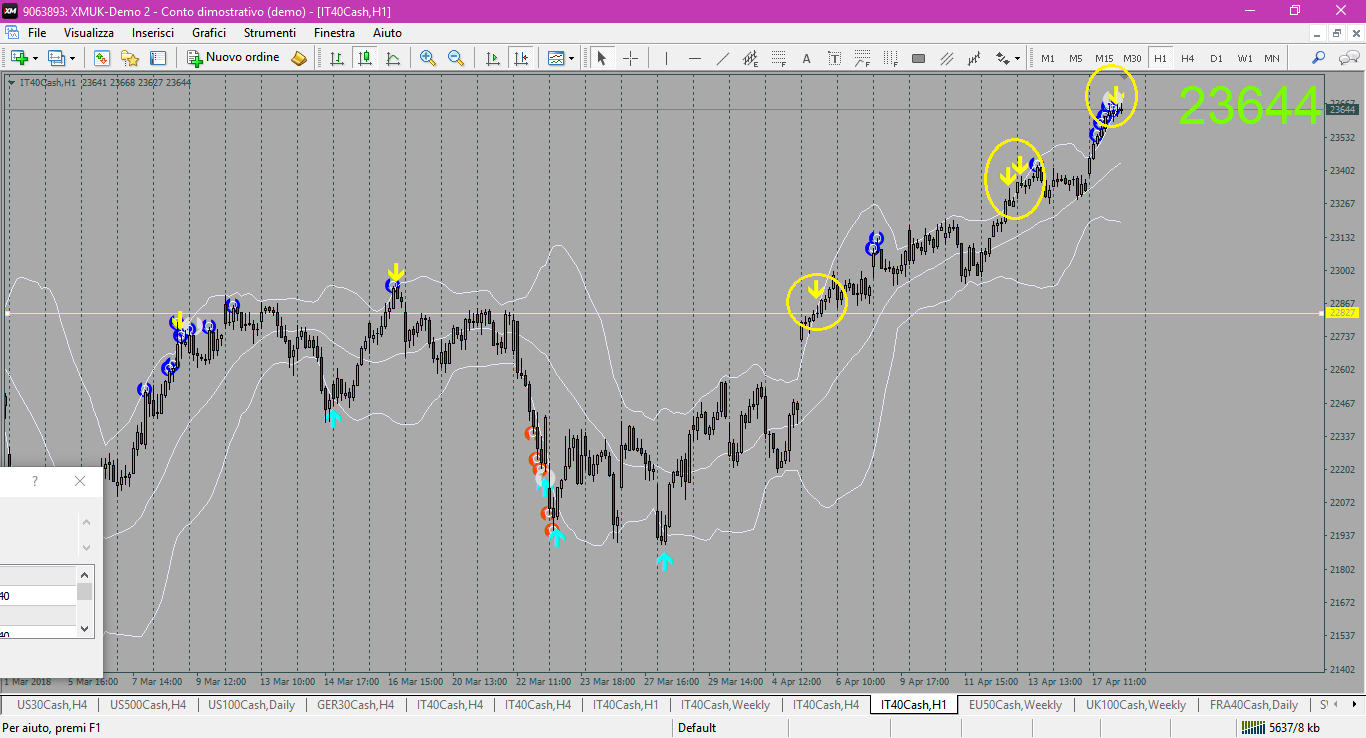Switch to H4 timeframe

(x=1188, y=58)
